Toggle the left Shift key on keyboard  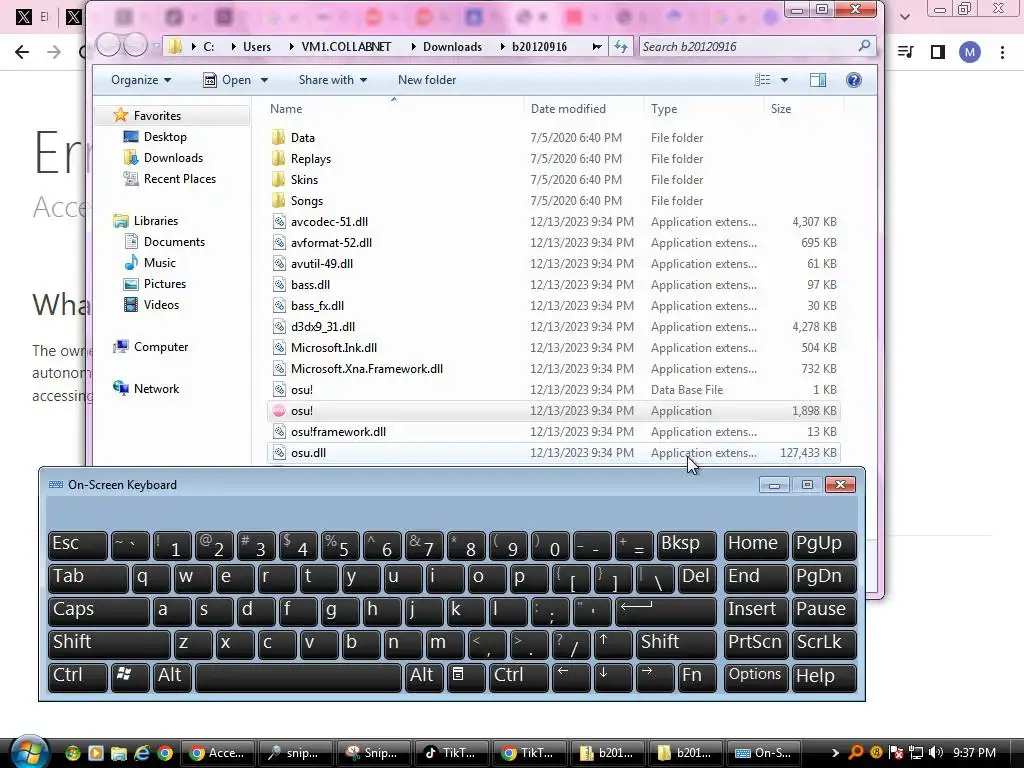[x=108, y=644]
